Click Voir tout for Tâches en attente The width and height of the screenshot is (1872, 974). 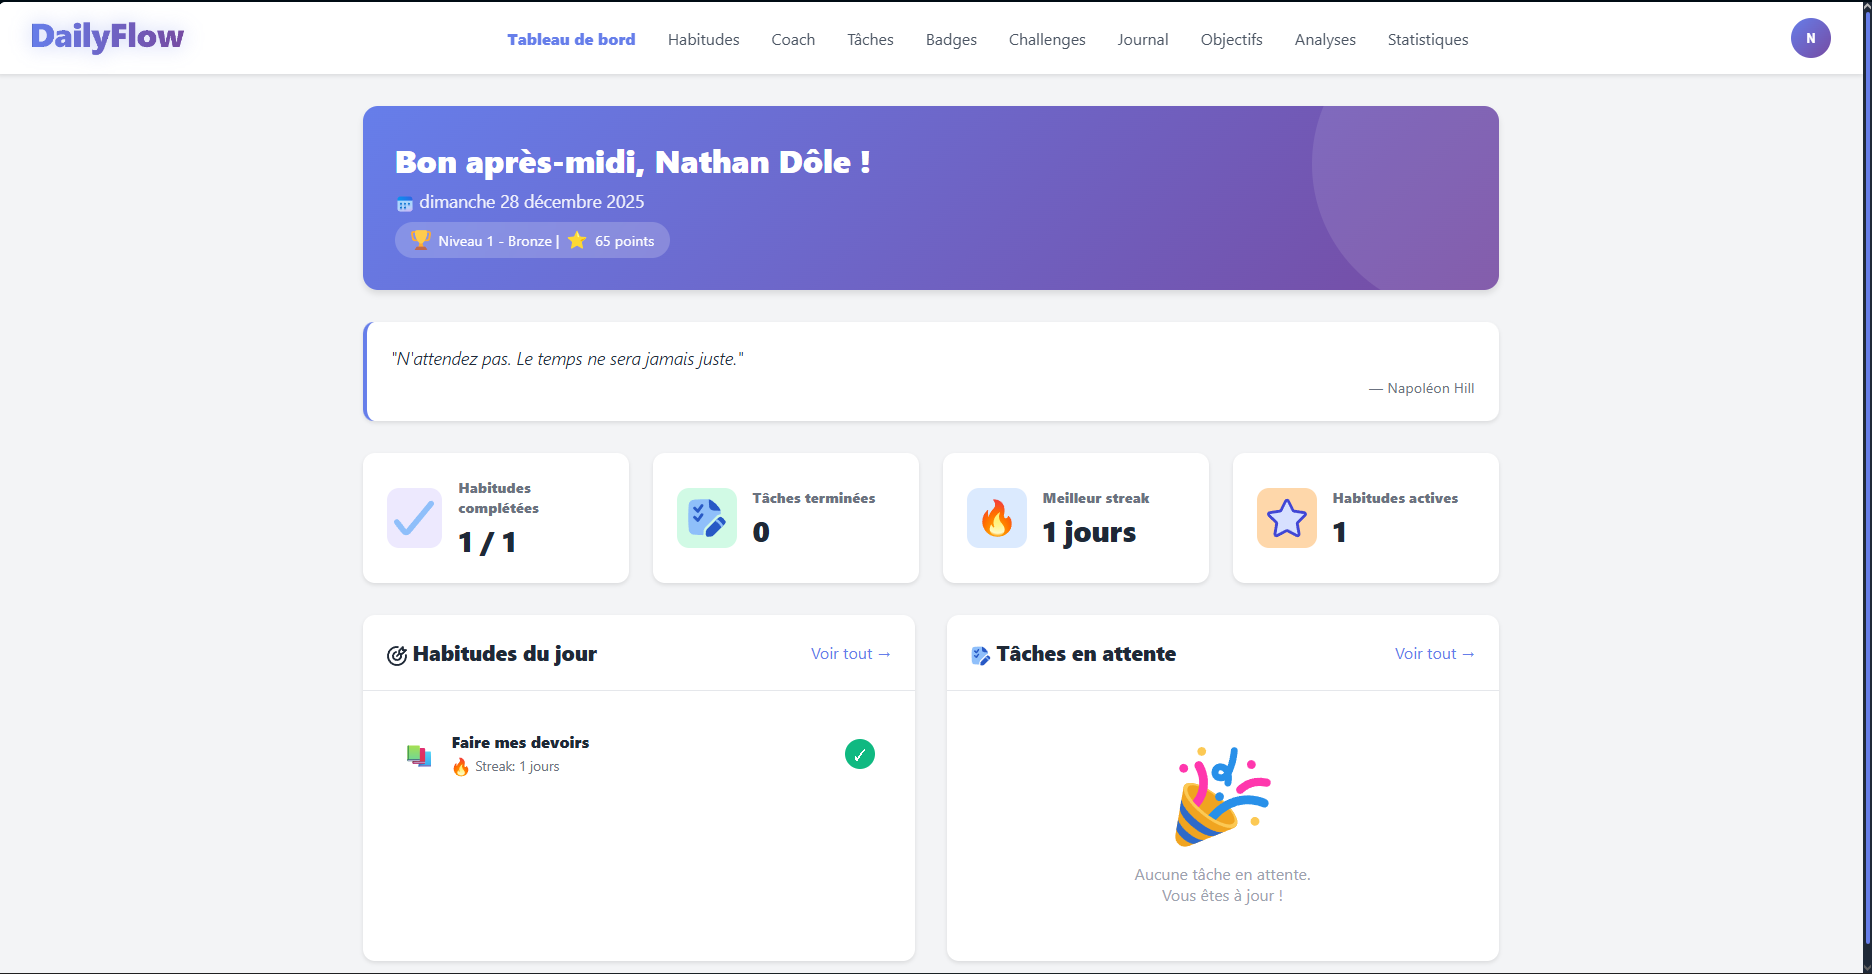(x=1434, y=653)
